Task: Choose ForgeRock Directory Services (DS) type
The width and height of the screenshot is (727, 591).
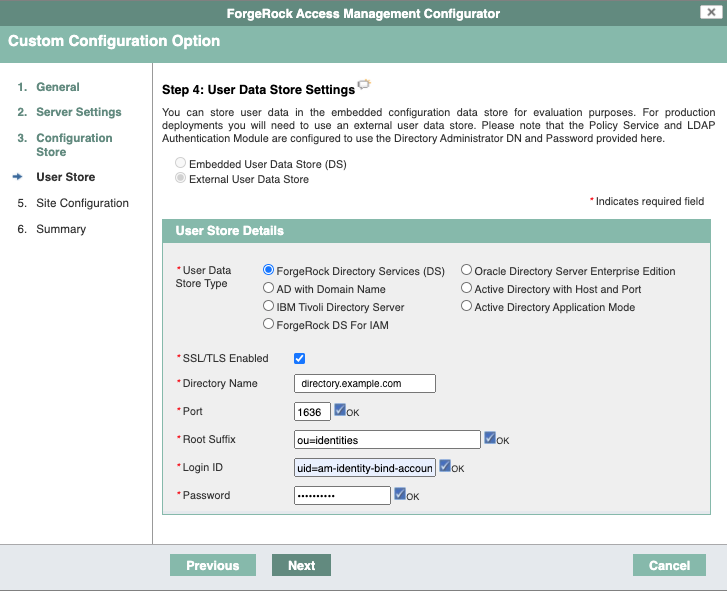Action: (268, 270)
